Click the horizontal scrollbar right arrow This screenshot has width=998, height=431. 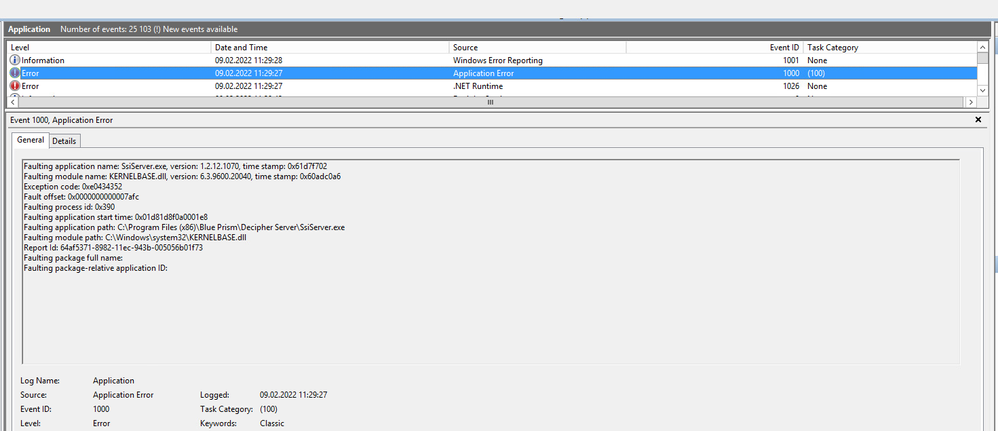(971, 102)
